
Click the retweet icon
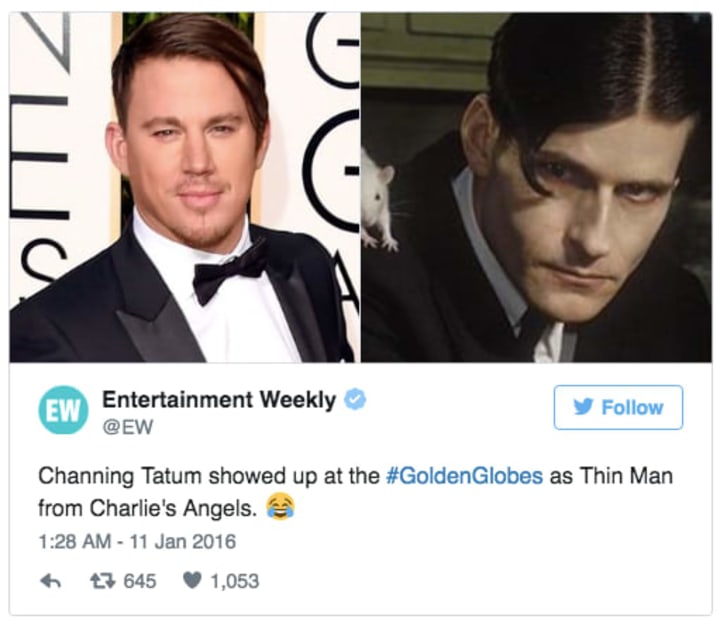[x=102, y=581]
